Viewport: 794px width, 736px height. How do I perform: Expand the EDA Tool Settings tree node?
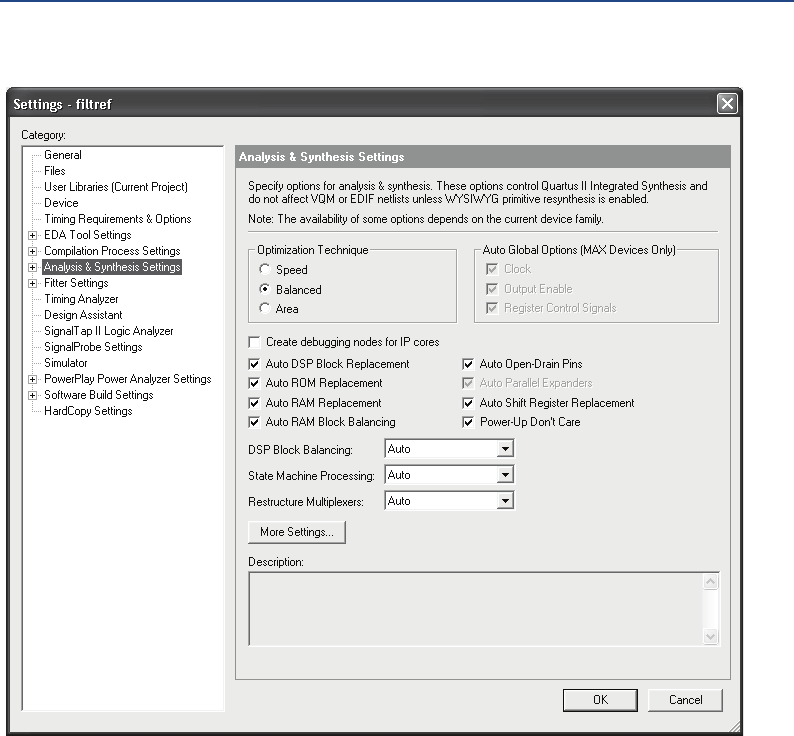pyautogui.click(x=33, y=235)
